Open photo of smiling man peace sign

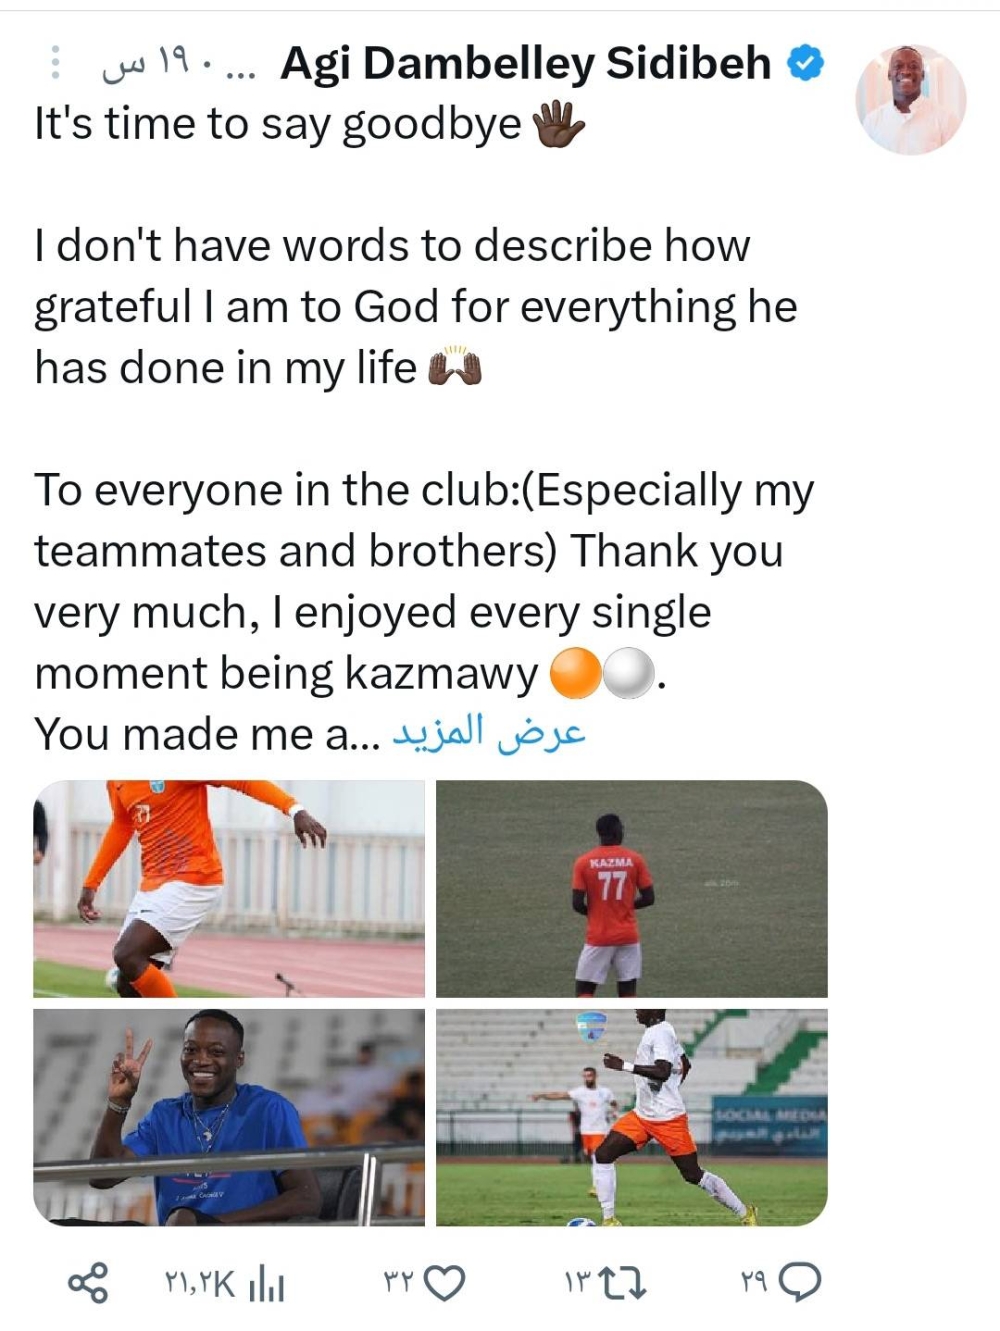point(229,1117)
